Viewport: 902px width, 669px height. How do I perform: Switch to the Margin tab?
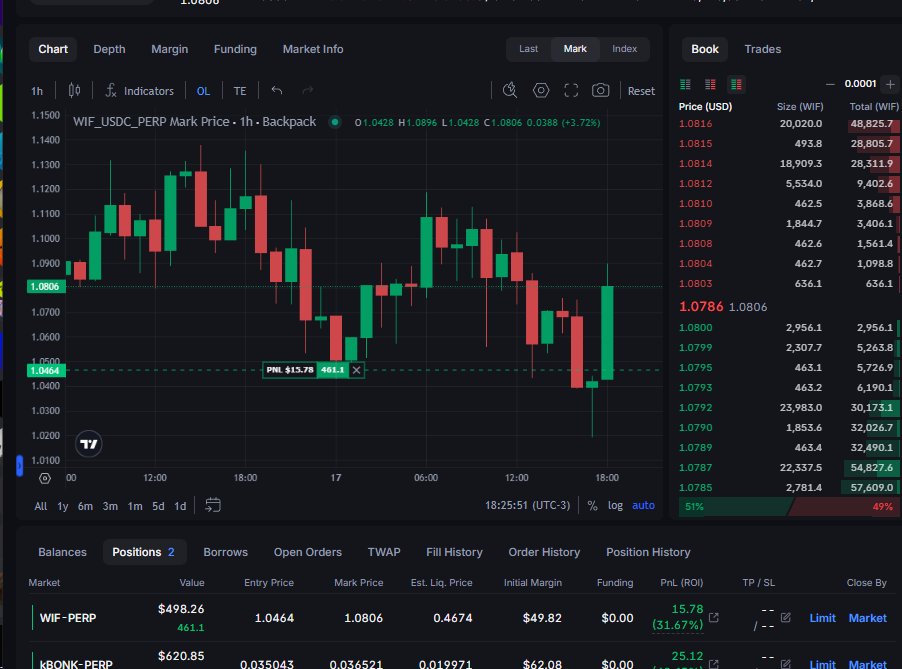pos(169,49)
